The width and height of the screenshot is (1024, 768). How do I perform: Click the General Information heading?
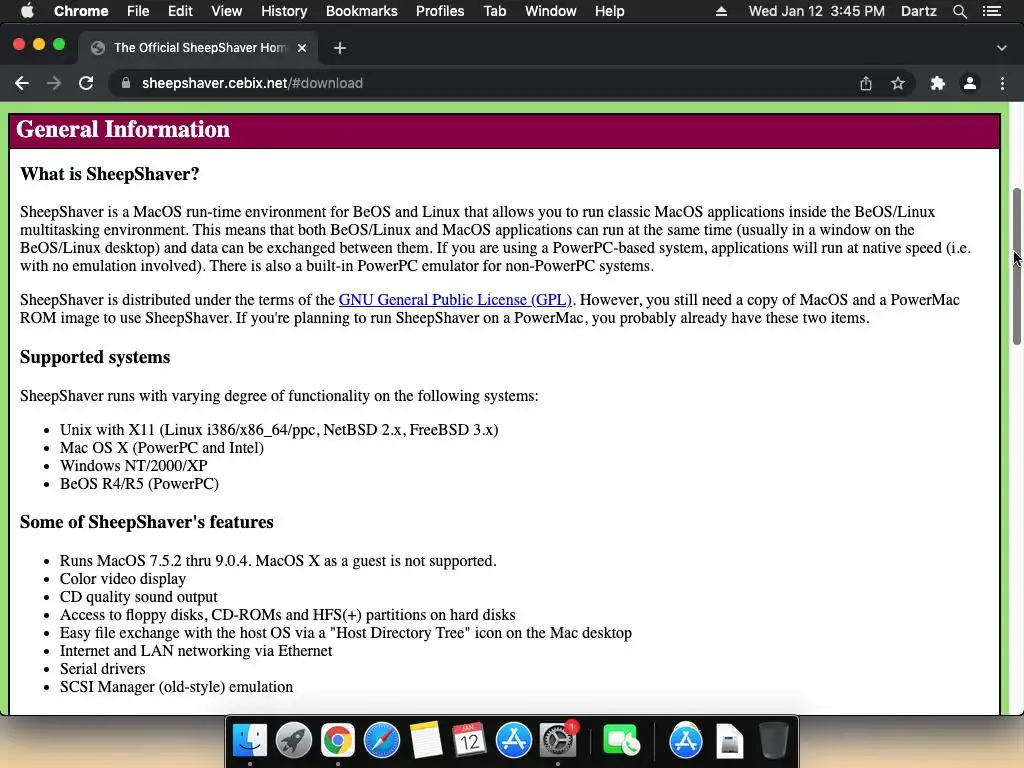[123, 129]
